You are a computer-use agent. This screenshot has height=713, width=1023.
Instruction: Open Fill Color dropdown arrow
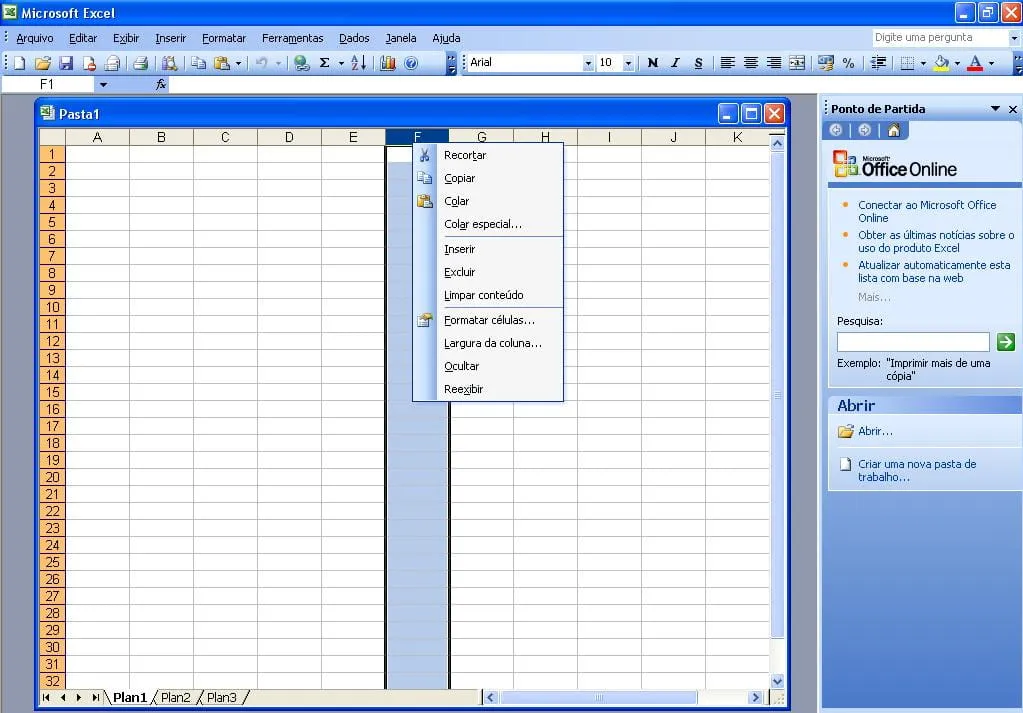[957, 63]
